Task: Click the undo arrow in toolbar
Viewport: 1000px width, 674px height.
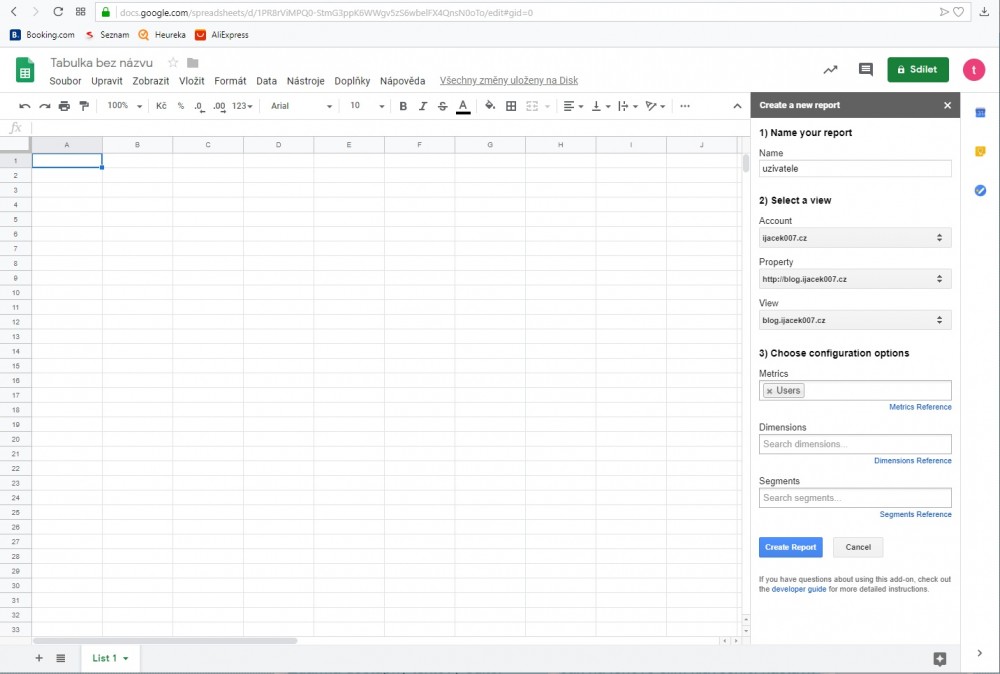Action: tap(25, 106)
